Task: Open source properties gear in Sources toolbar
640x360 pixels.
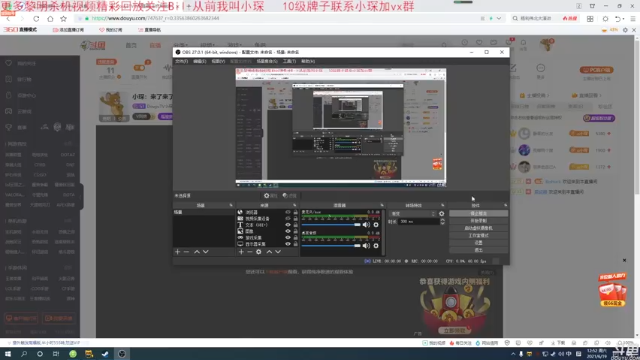Action: pos(259,252)
